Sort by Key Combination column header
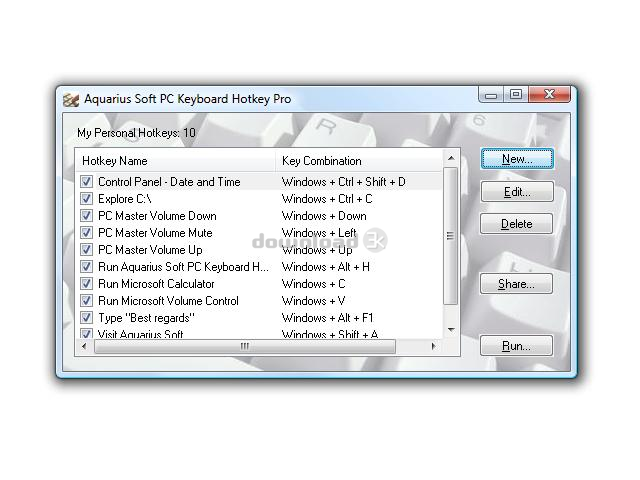 click(359, 161)
